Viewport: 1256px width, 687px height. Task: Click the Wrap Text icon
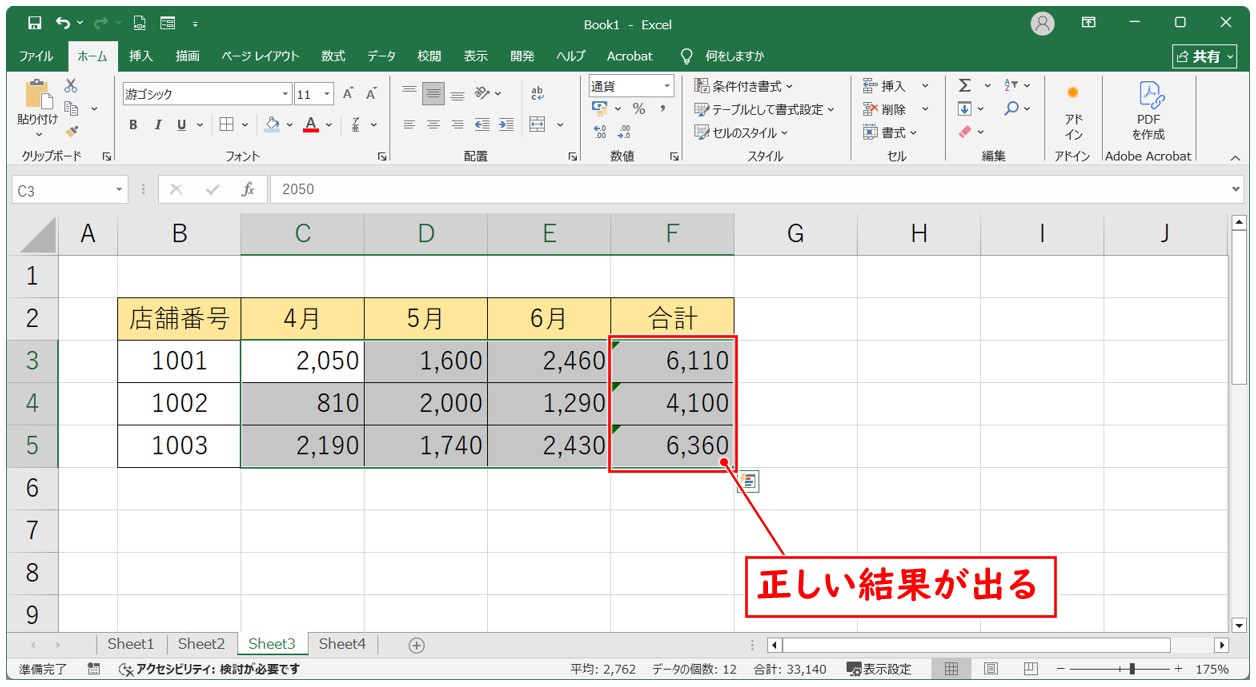point(538,93)
